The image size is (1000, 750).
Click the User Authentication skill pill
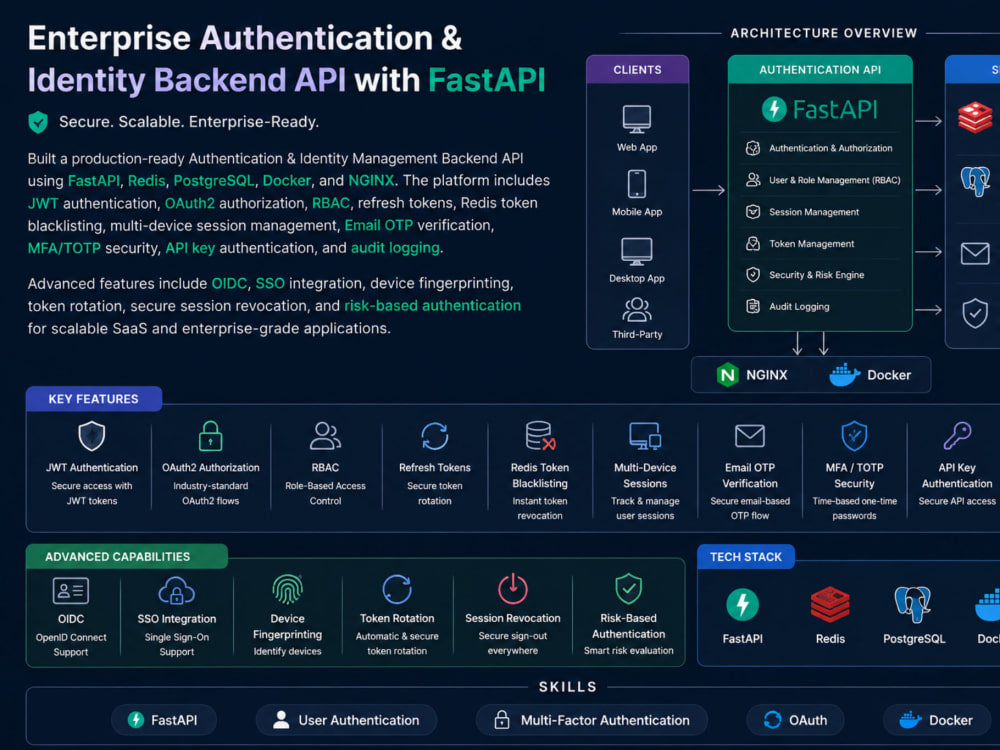(346, 720)
